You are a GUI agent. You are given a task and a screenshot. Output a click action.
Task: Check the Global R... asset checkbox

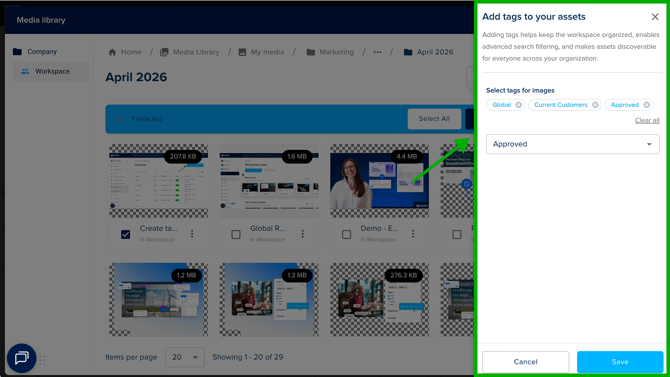click(x=236, y=234)
